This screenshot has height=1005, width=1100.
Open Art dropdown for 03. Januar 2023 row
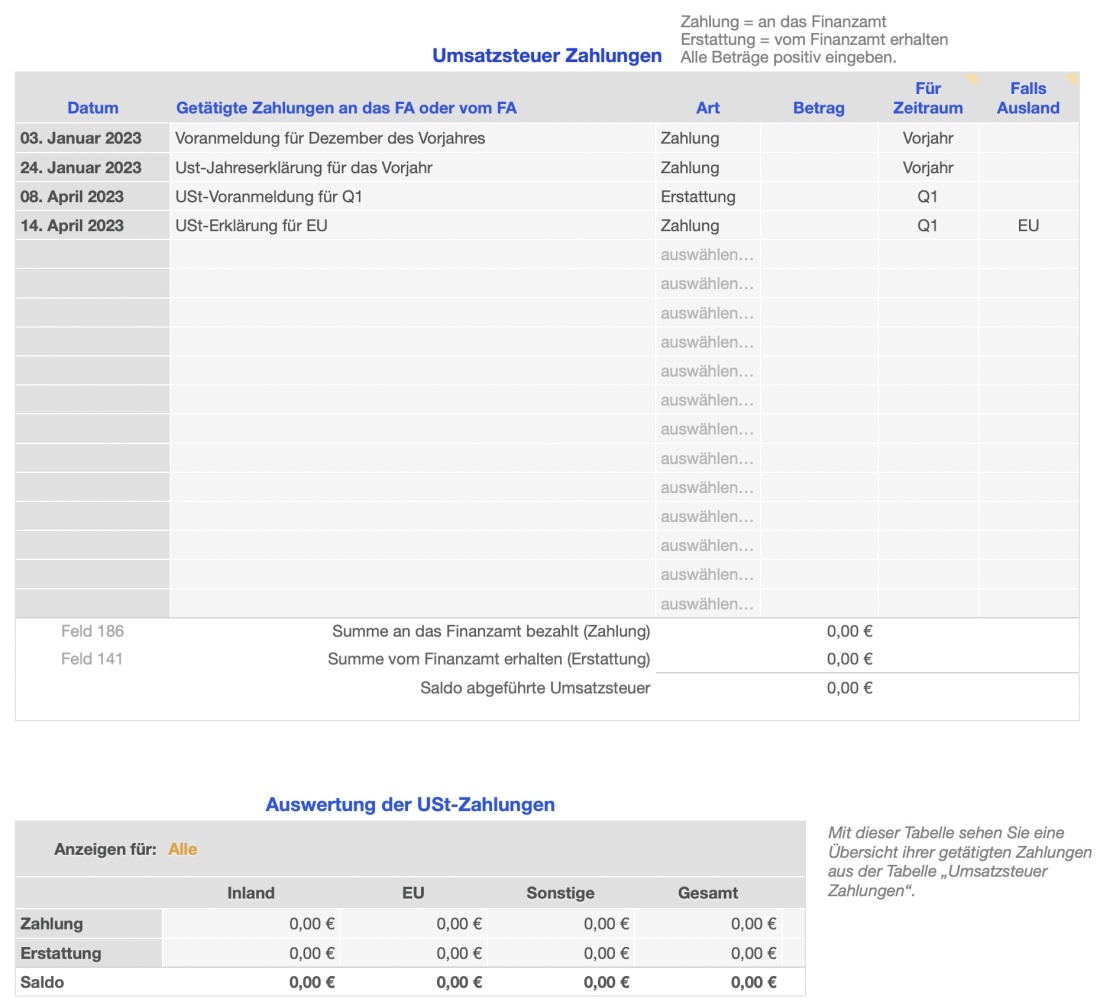[707, 138]
